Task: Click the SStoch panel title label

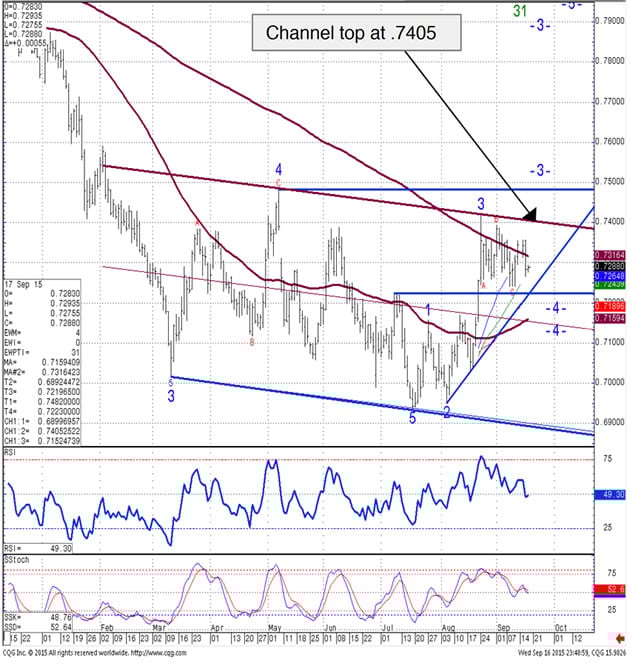Action: [17, 553]
